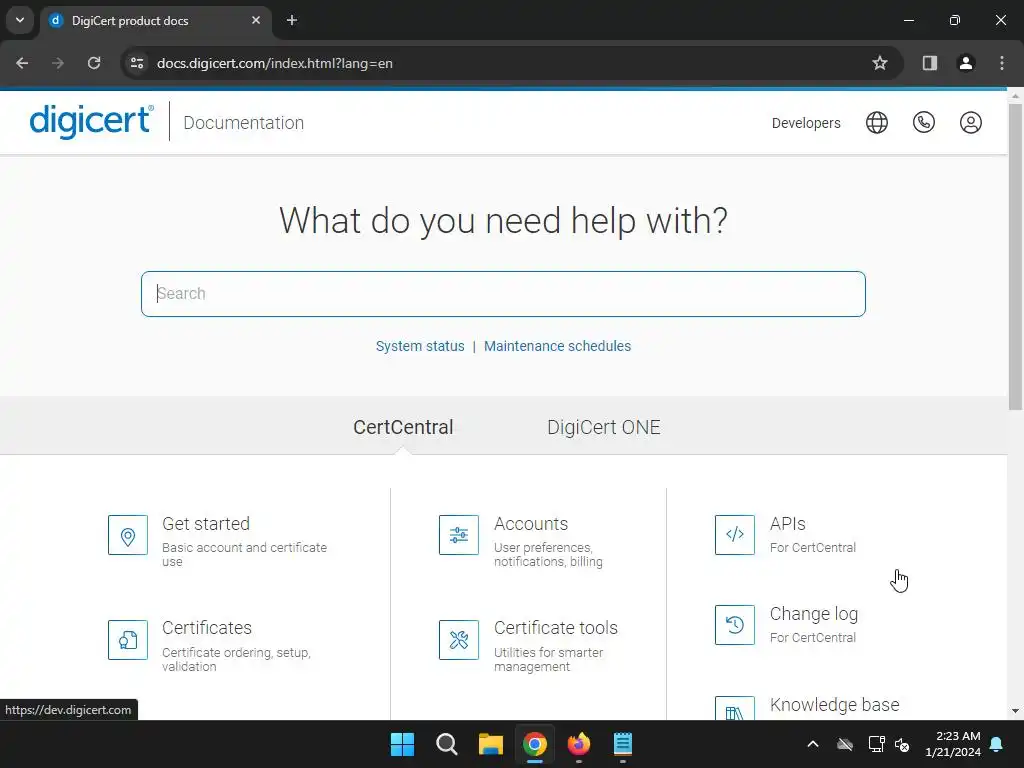Screen dimensions: 1024x768
Task: Click the Documentation header text
Action: pyautogui.click(x=244, y=123)
